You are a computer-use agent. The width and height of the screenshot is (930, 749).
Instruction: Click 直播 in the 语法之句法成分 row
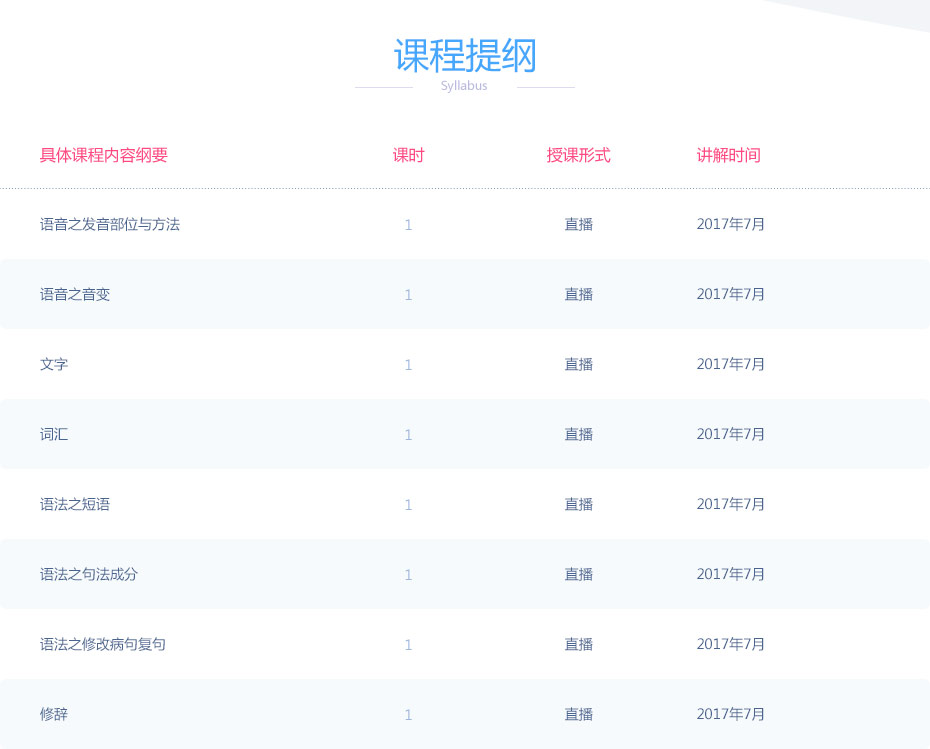(x=579, y=574)
